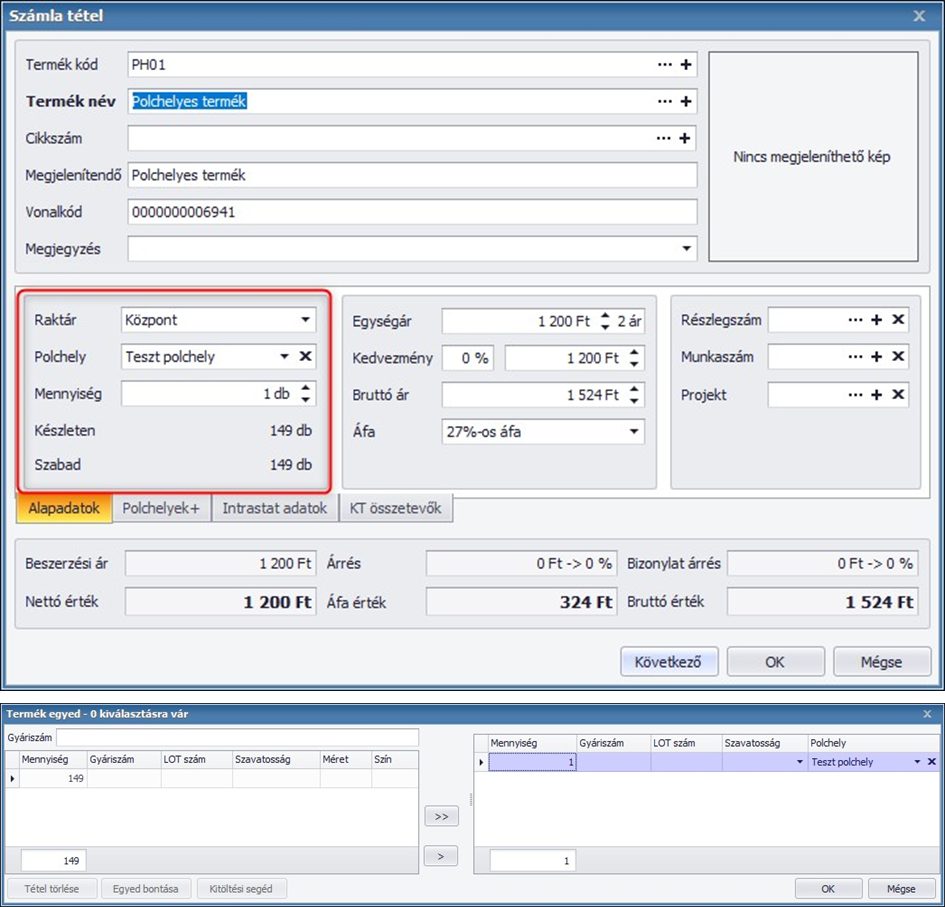Click plus icon beside Termék név
Image resolution: width=945 pixels, height=907 pixels.
(686, 101)
